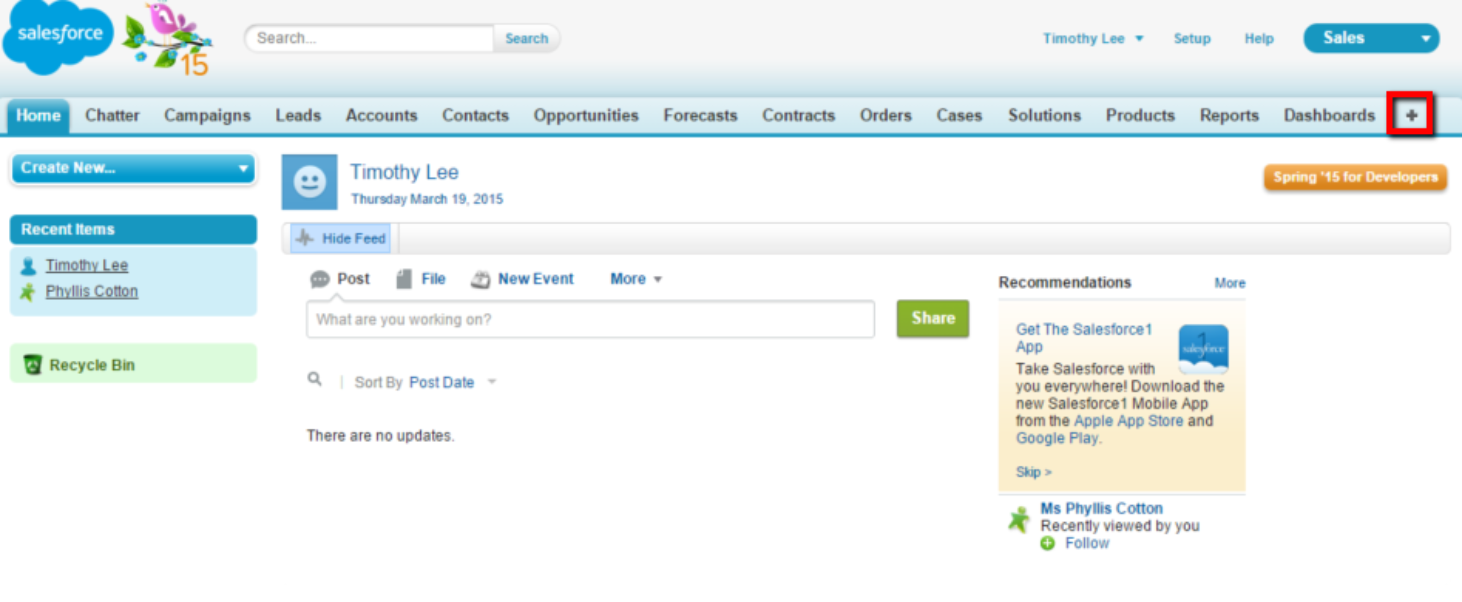Click the Thursday March 19, 2015 date text
This screenshot has width=1462, height=602.
[x=427, y=199]
